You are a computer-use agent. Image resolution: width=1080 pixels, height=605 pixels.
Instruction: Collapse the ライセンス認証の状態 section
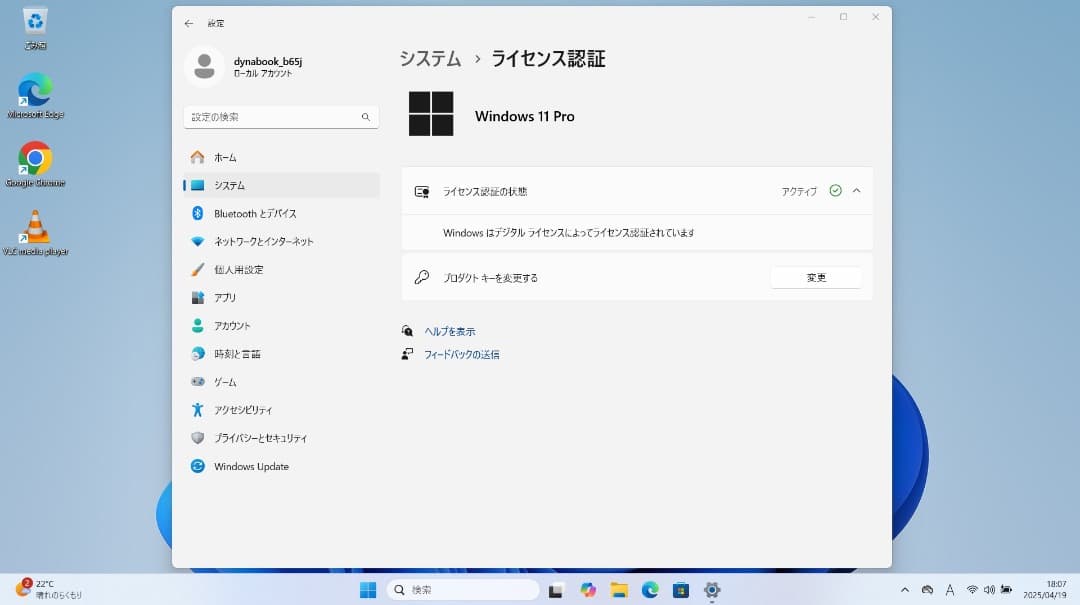(854, 191)
